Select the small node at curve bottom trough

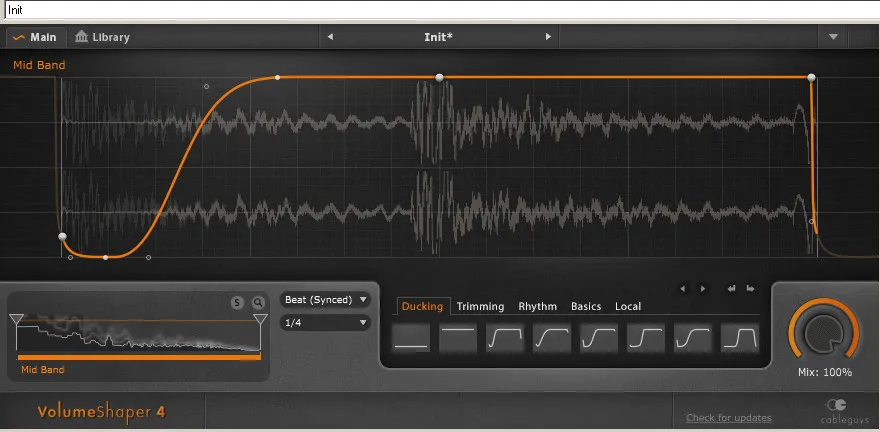coord(106,258)
